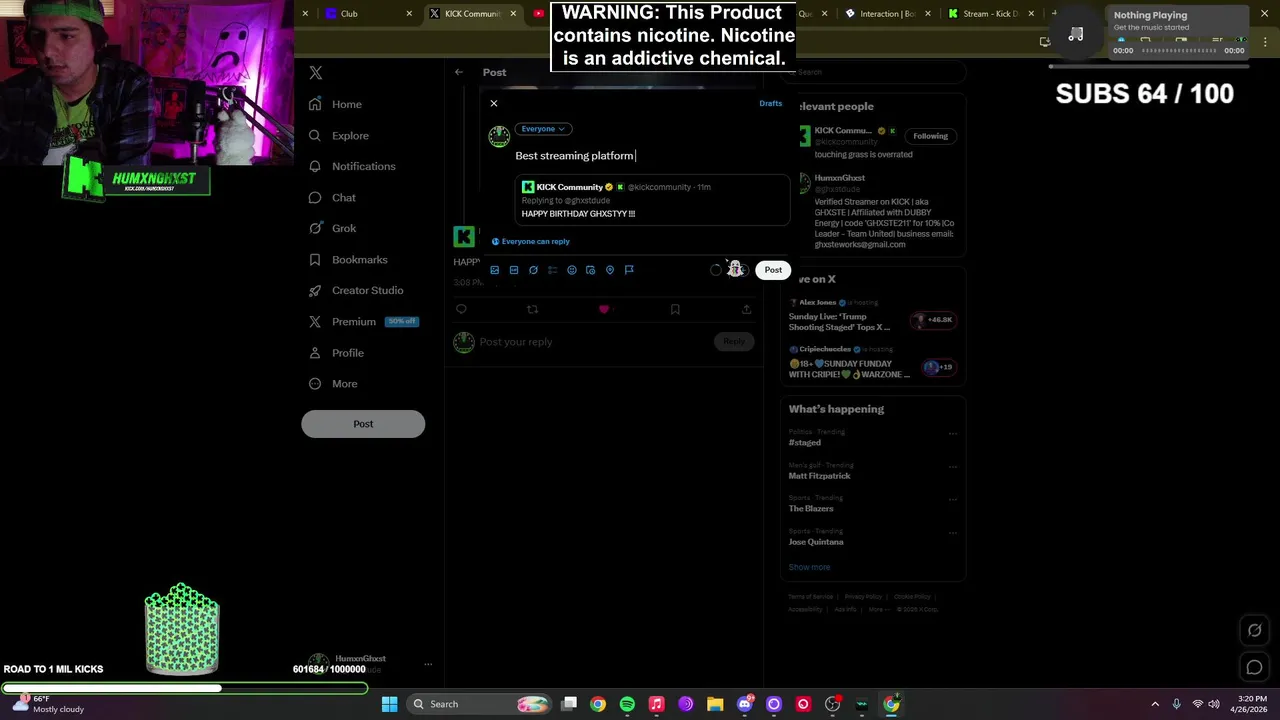The height and width of the screenshot is (720, 1280).
Task: Open Home in the sidebar
Action: [x=336, y=104]
